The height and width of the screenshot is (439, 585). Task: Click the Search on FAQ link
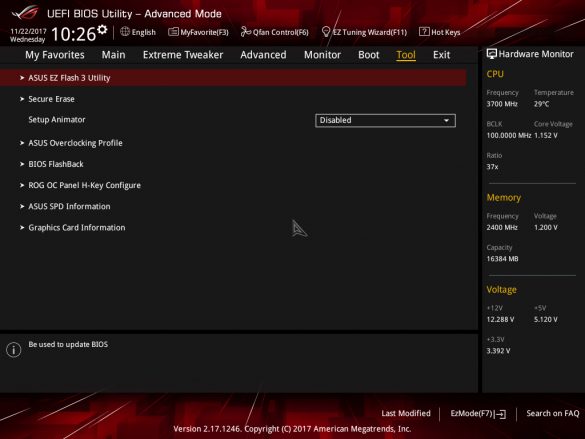(x=553, y=413)
